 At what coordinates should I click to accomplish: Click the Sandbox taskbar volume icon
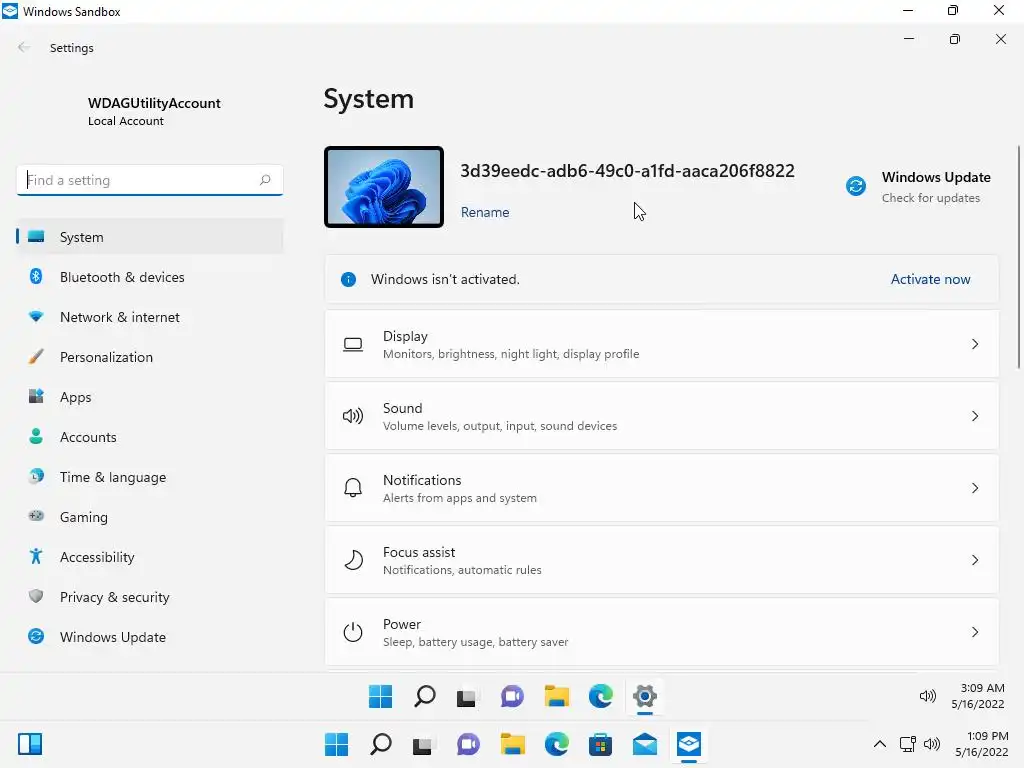(x=927, y=696)
